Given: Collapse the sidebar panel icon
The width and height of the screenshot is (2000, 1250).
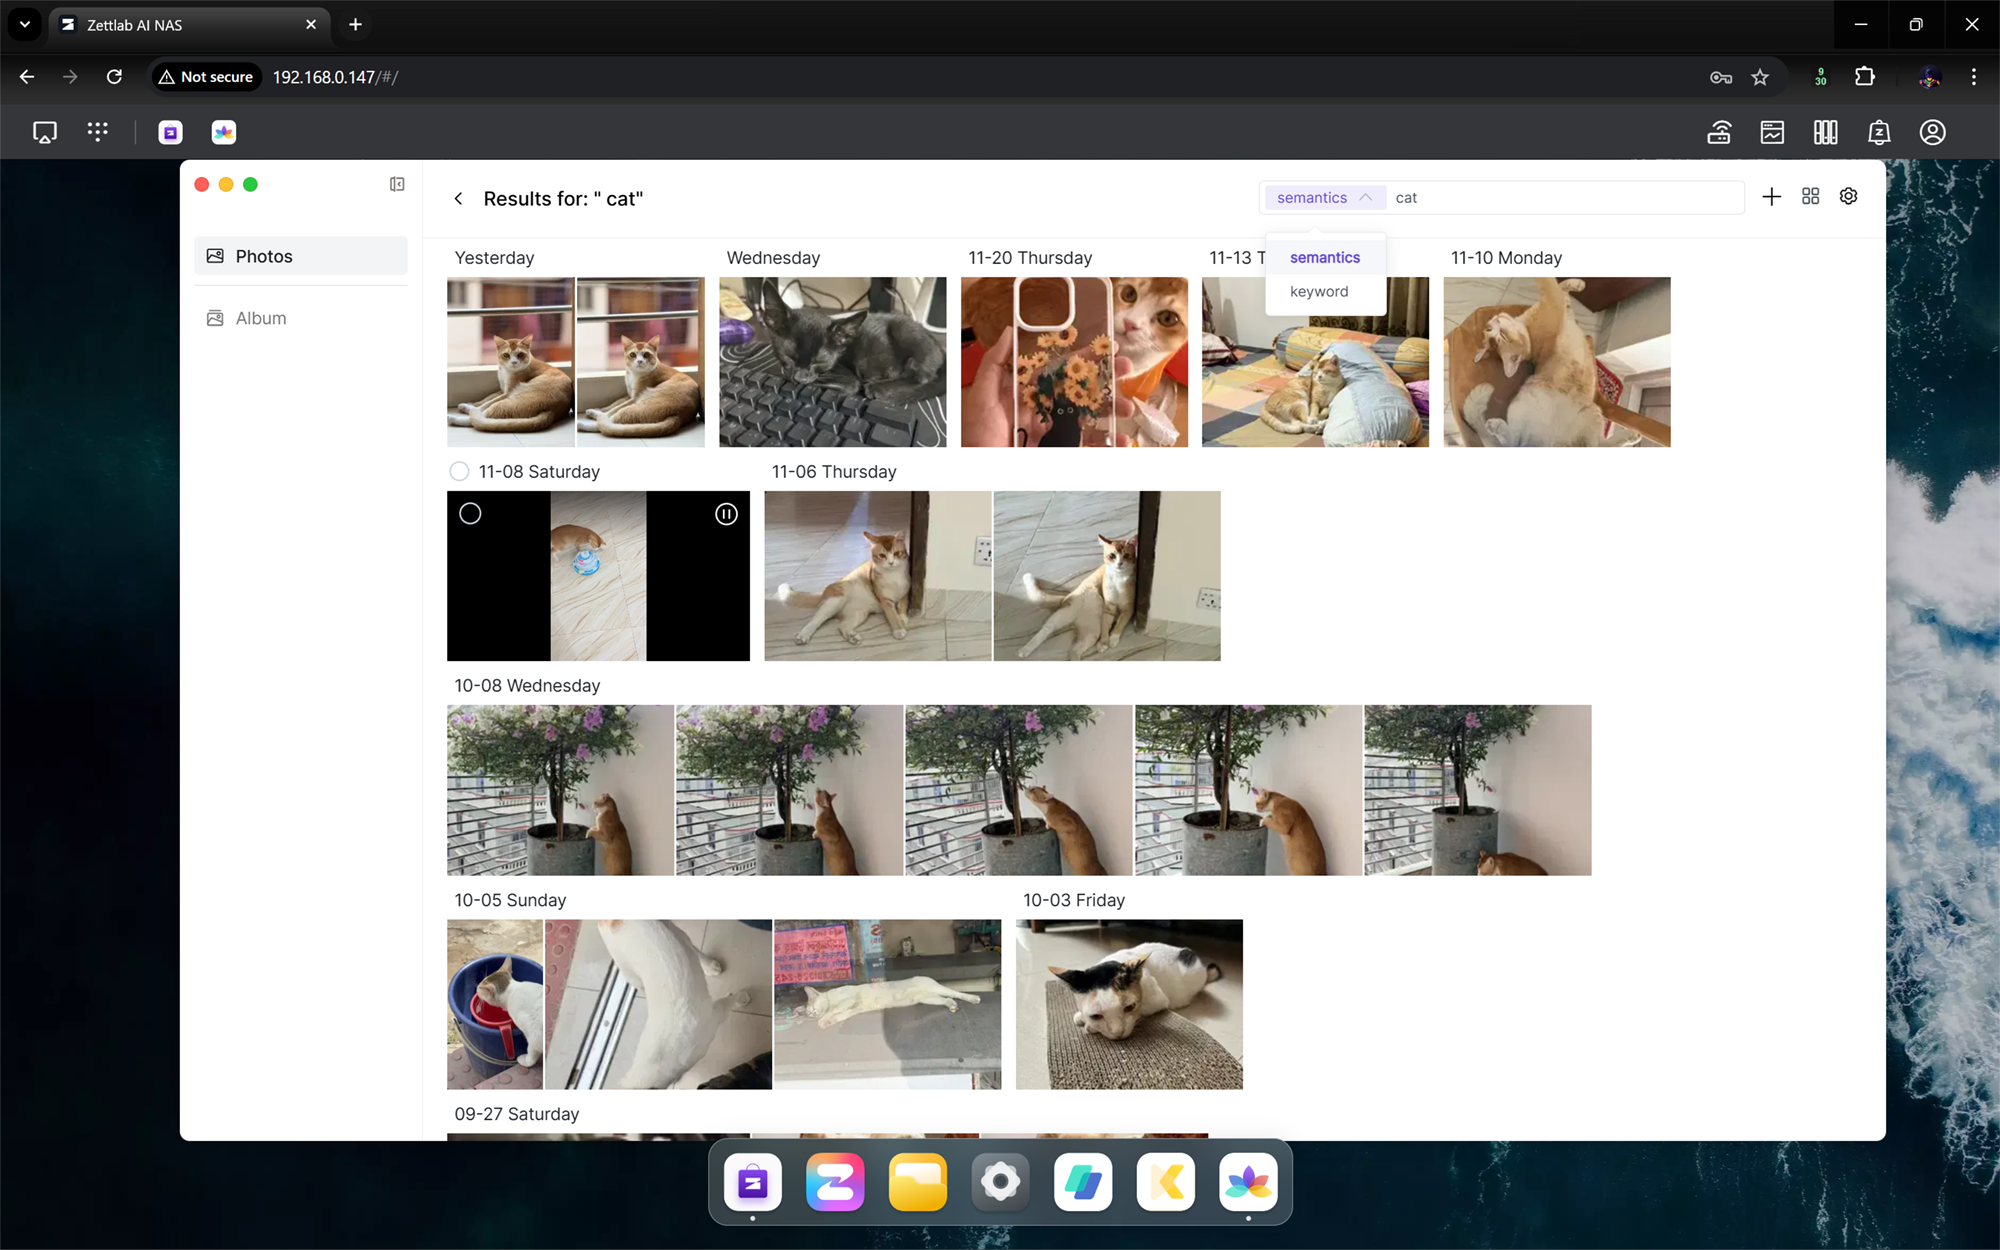Looking at the screenshot, I should [x=397, y=184].
